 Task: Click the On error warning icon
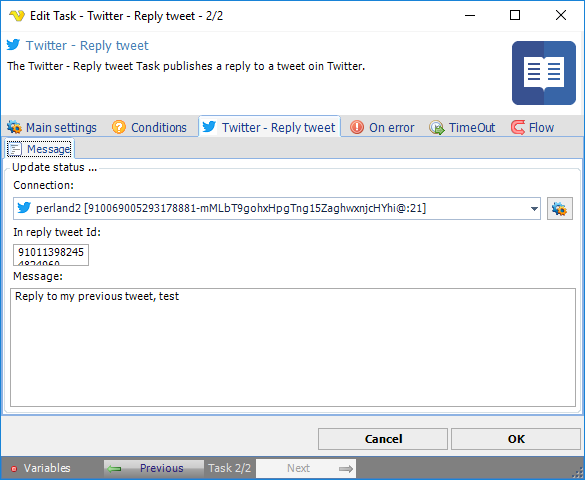[357, 127]
